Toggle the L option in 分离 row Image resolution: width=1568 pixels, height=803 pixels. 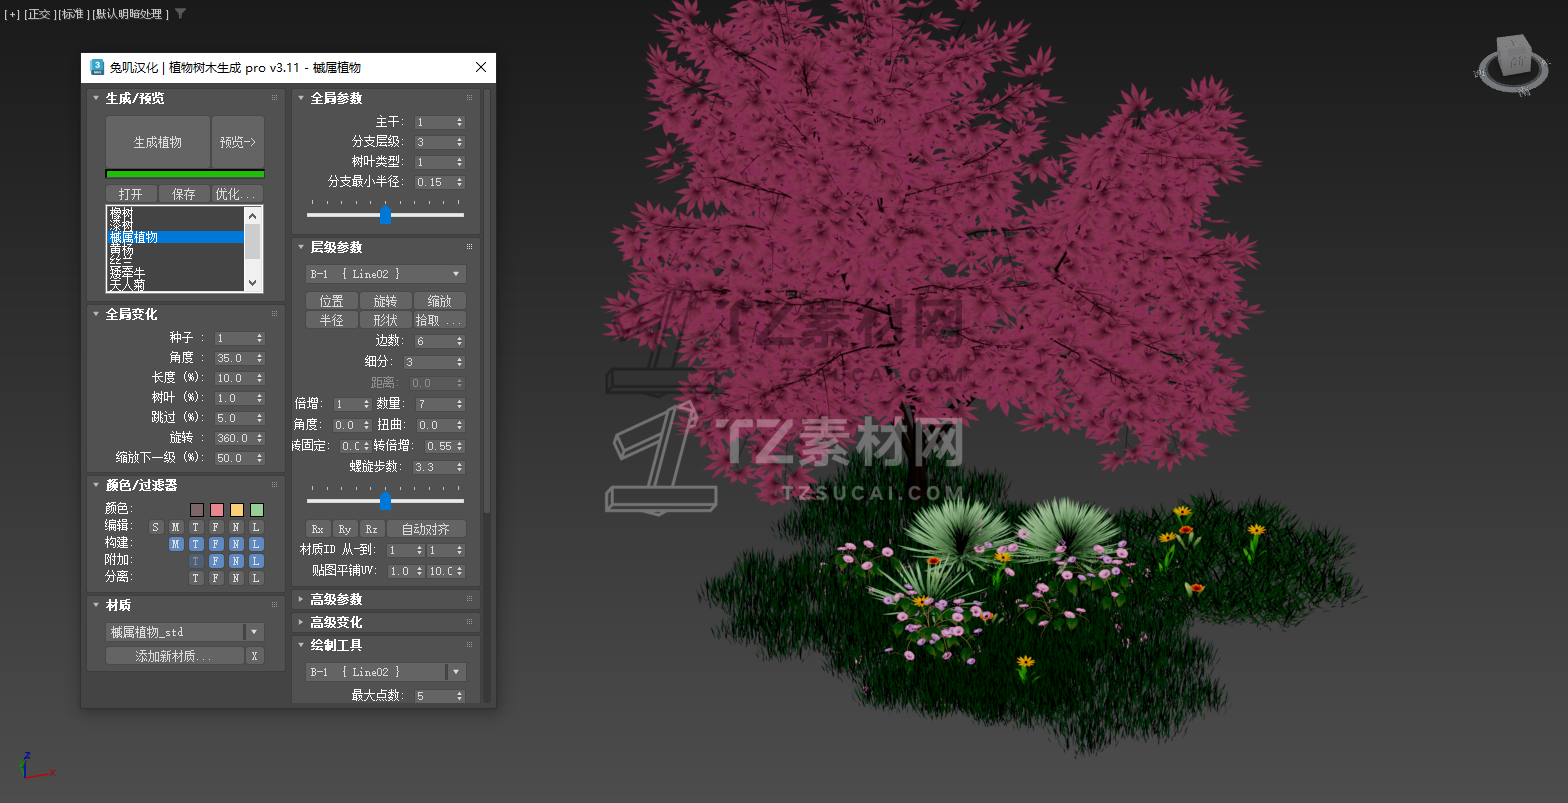pos(256,578)
